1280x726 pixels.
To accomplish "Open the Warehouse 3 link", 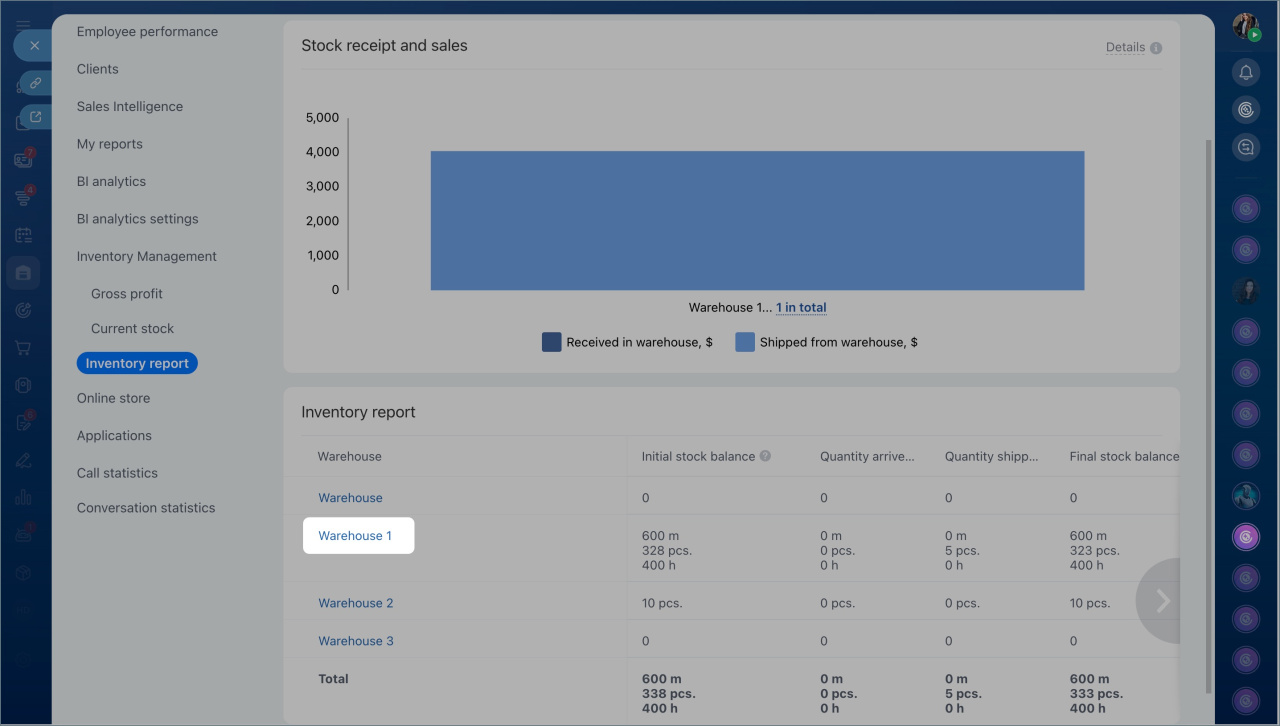I will point(356,641).
